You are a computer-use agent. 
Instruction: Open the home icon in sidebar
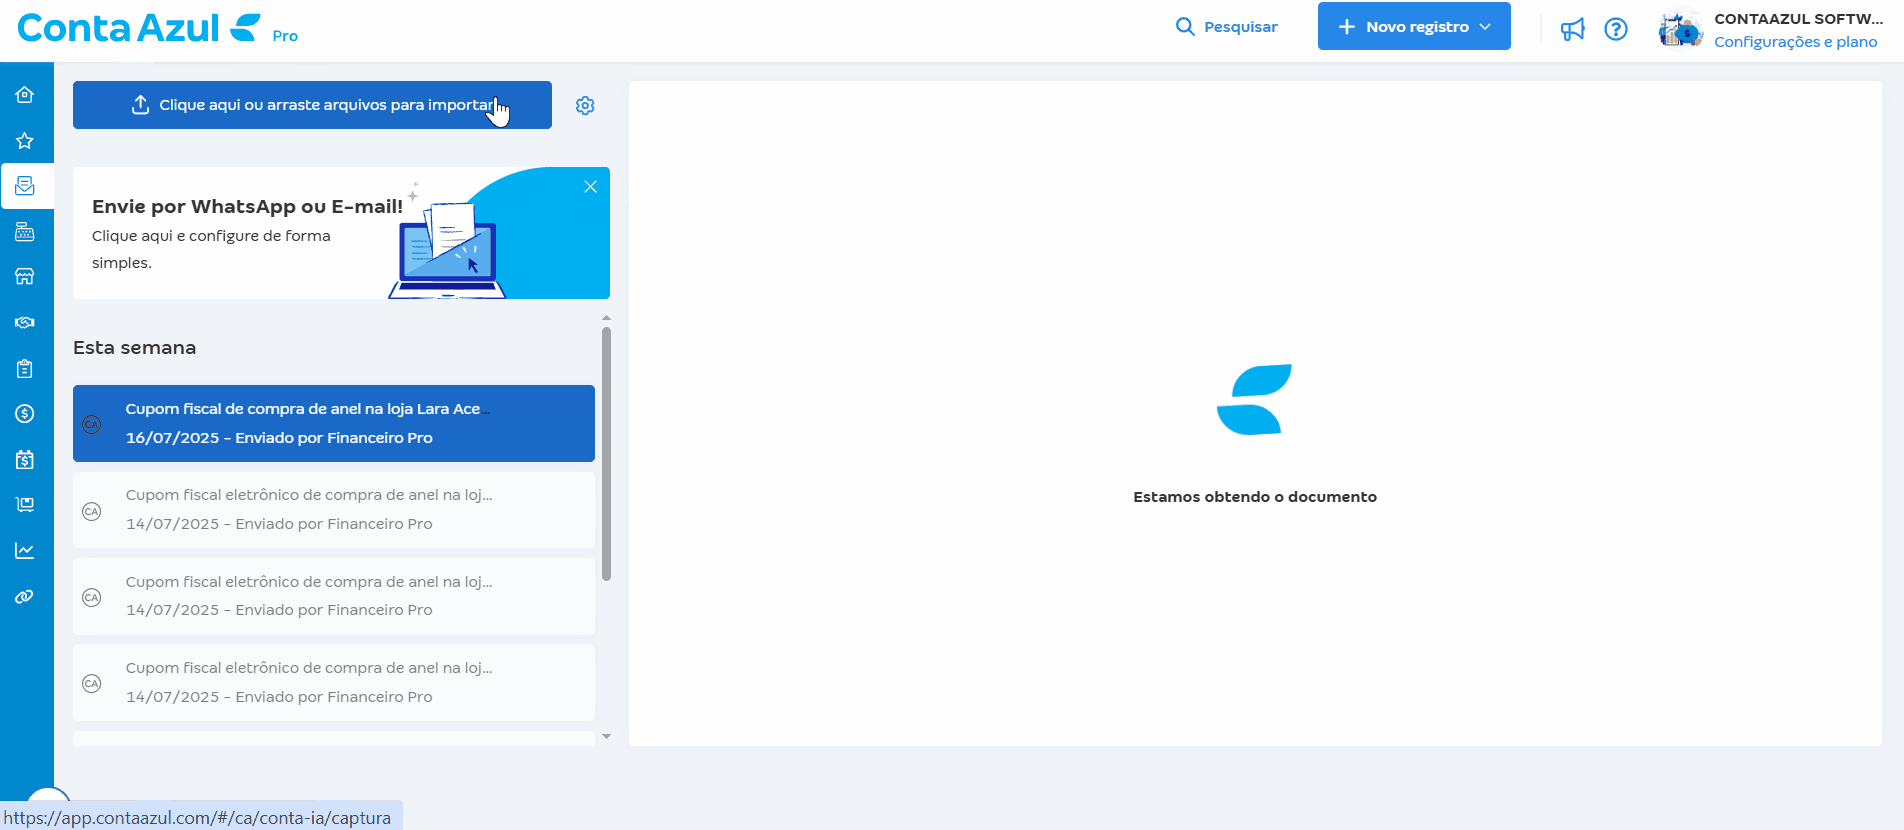25,95
